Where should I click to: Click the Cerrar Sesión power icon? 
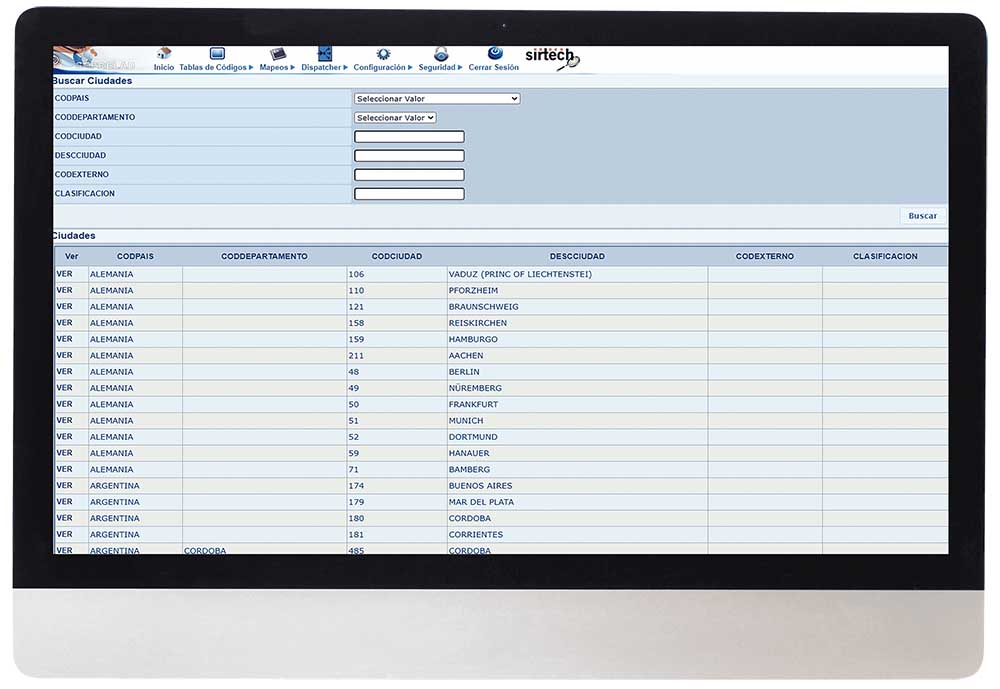[x=495, y=53]
